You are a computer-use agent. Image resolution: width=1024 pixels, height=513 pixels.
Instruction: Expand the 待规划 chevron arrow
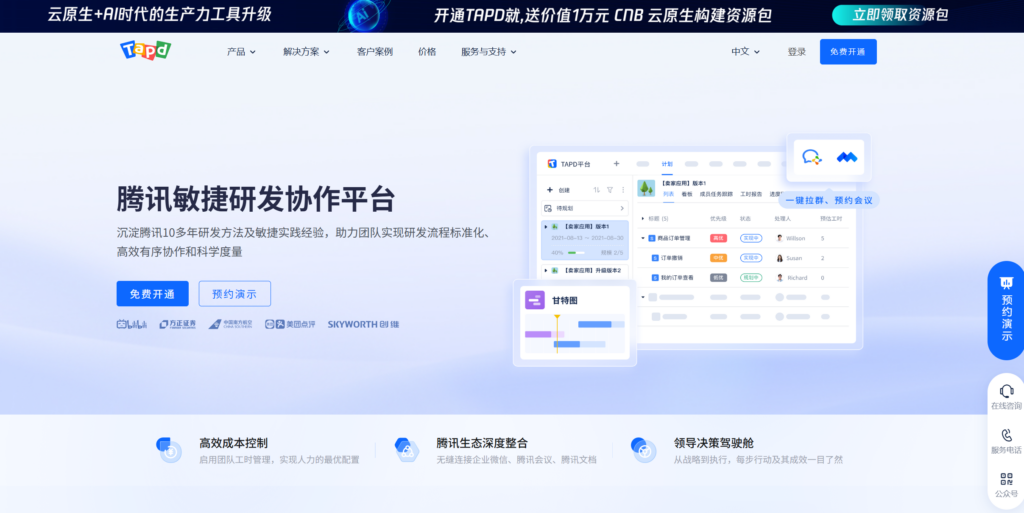(621, 208)
